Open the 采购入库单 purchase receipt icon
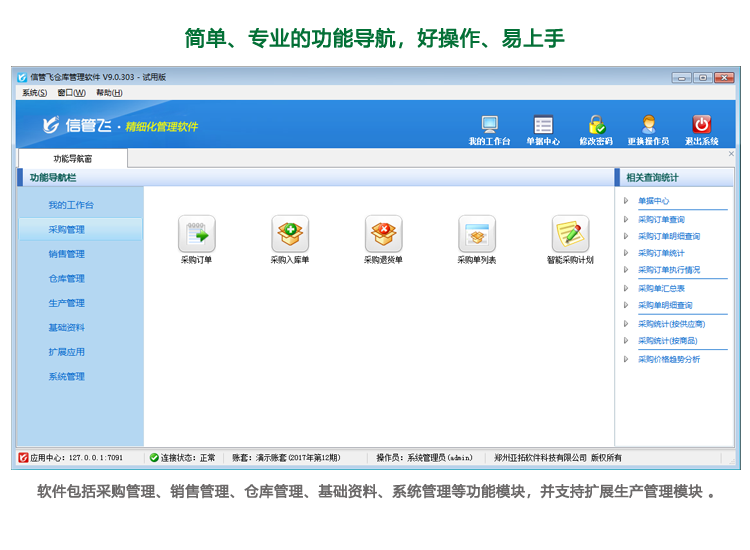The width and height of the screenshot is (750, 550). [x=290, y=234]
